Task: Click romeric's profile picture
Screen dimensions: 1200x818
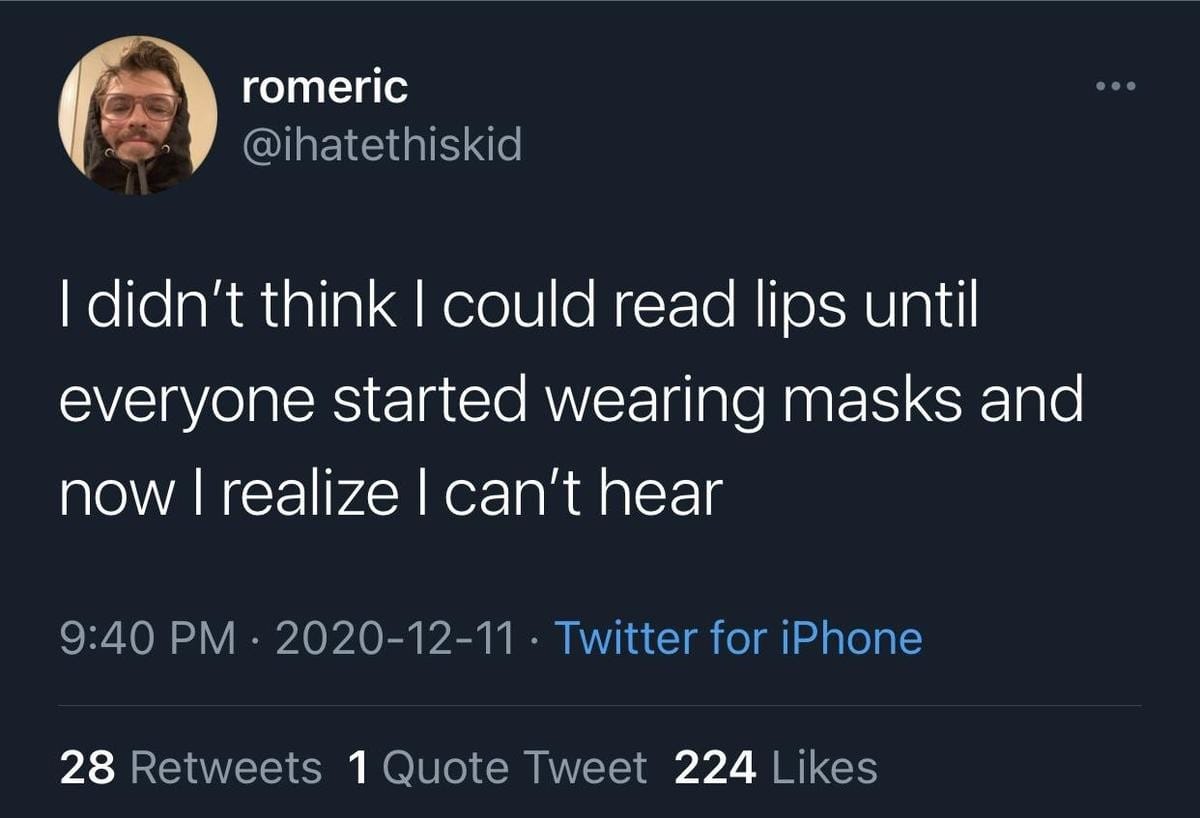Action: point(137,115)
